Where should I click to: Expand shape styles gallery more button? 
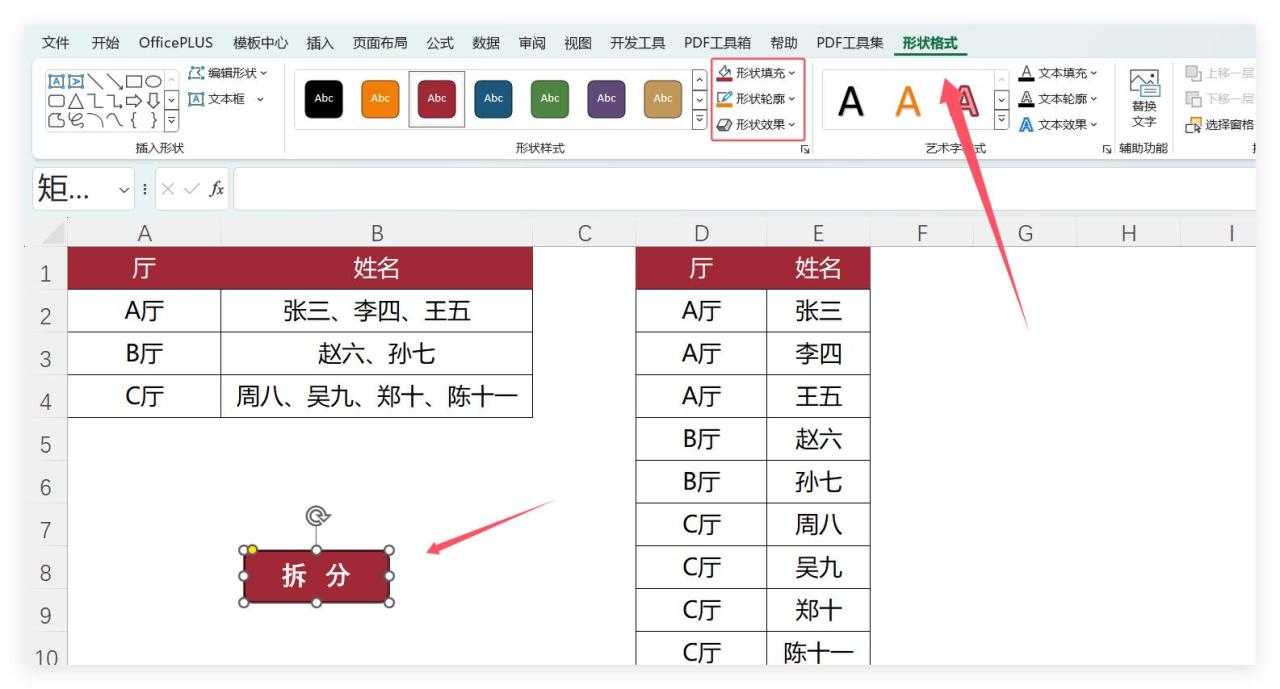coord(699,120)
